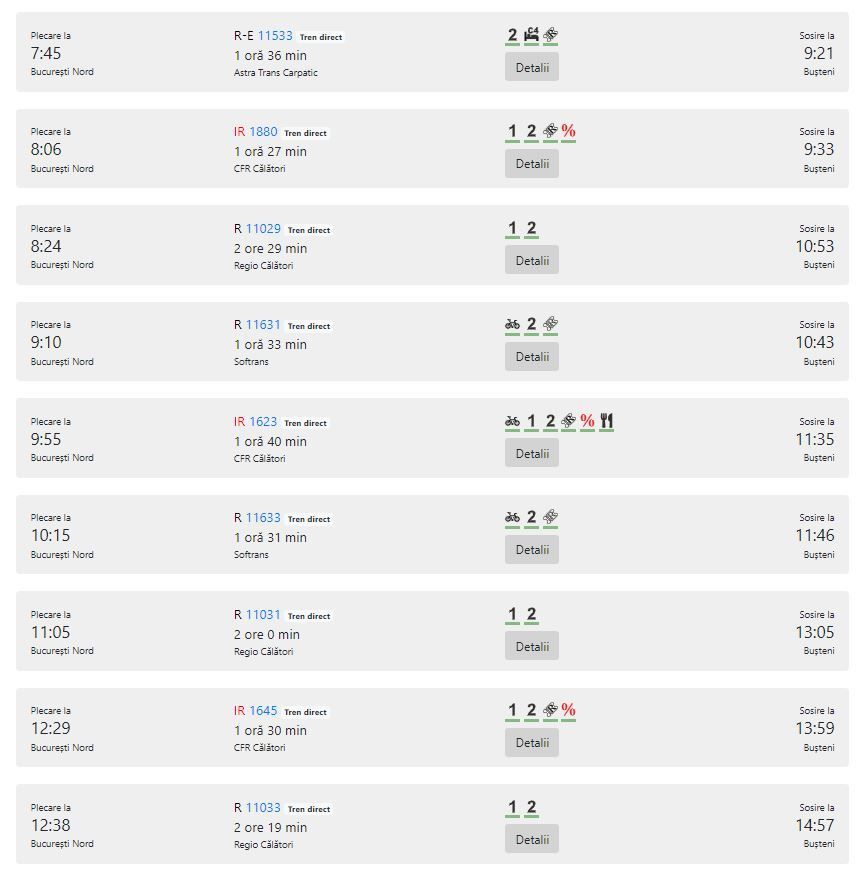Click the first class icon for R 11029
This screenshot has height=875, width=865.
(512, 228)
